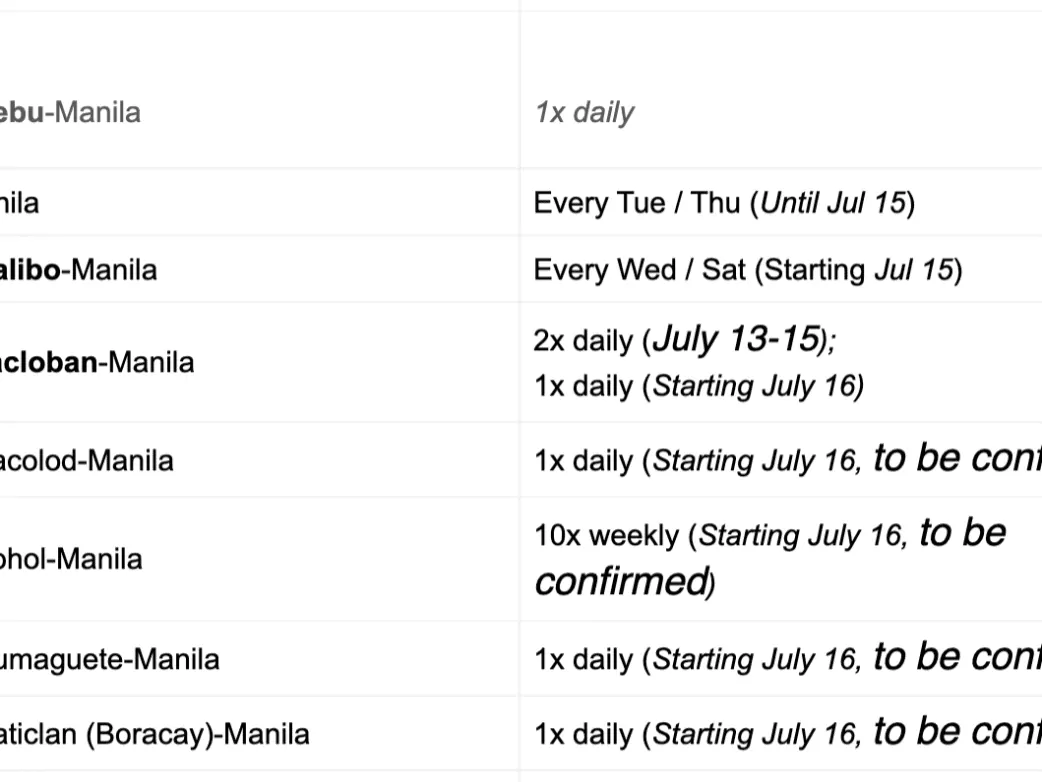This screenshot has height=782, width=1042.
Task: Select the Bohol-Manila route cell
Action: (70, 559)
